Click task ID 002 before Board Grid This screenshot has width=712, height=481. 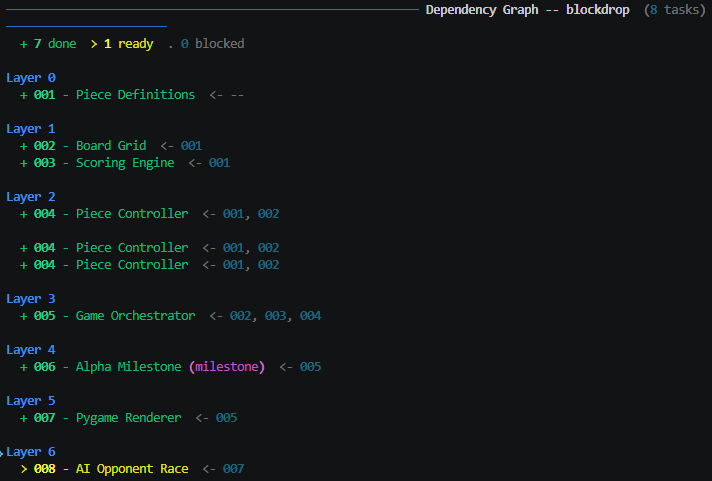[x=44, y=146]
